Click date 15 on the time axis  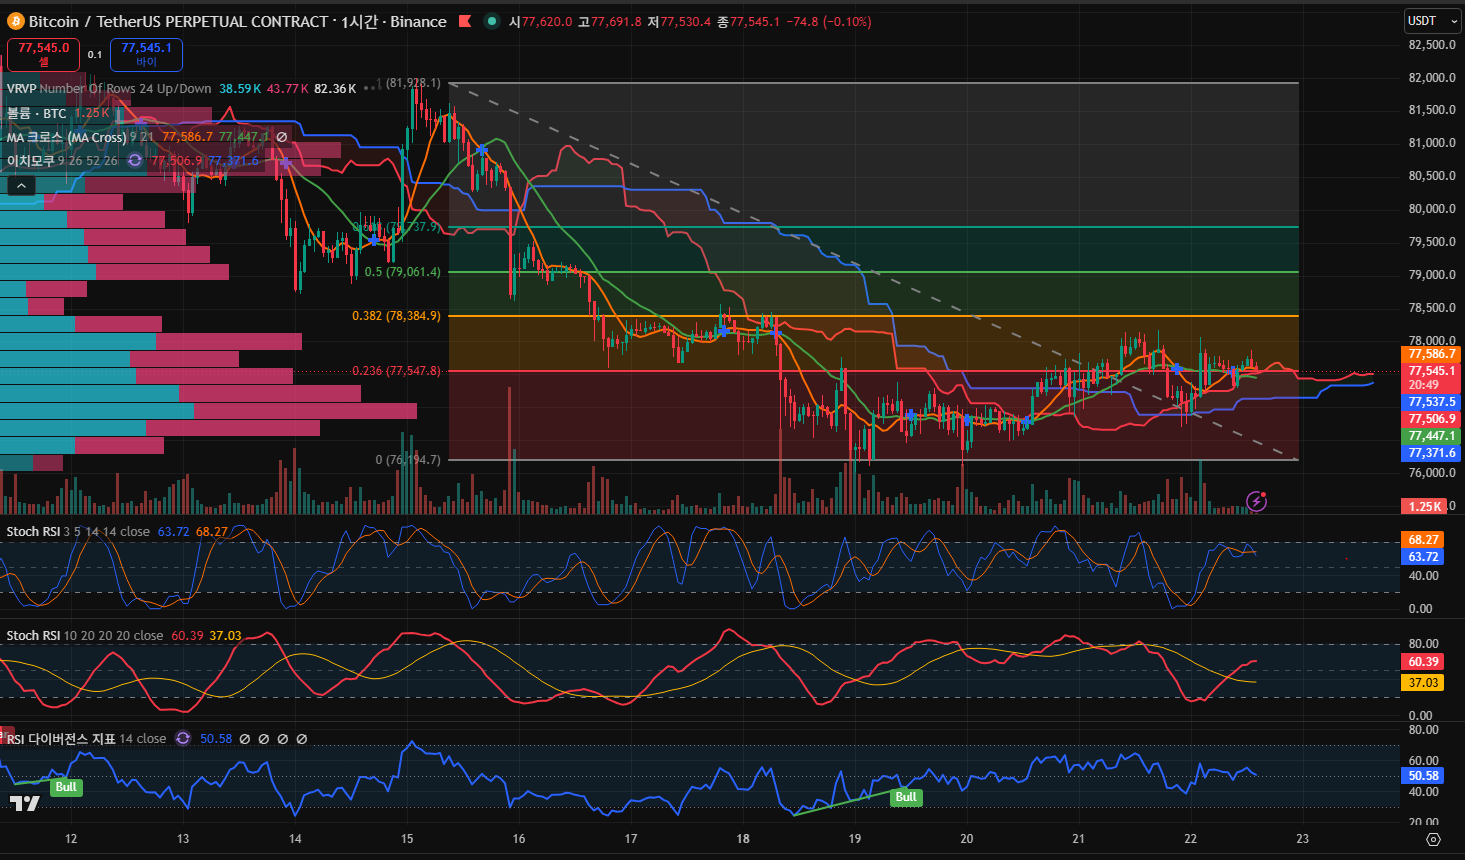pyautogui.click(x=407, y=838)
